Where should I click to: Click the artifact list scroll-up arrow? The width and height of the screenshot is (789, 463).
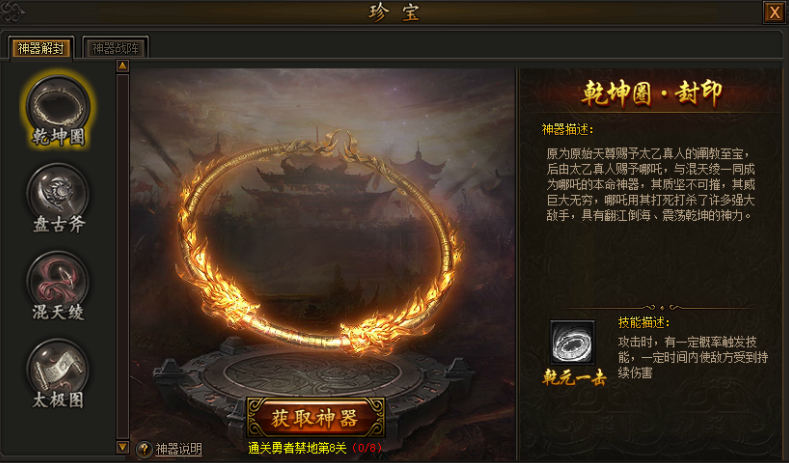pyautogui.click(x=123, y=66)
